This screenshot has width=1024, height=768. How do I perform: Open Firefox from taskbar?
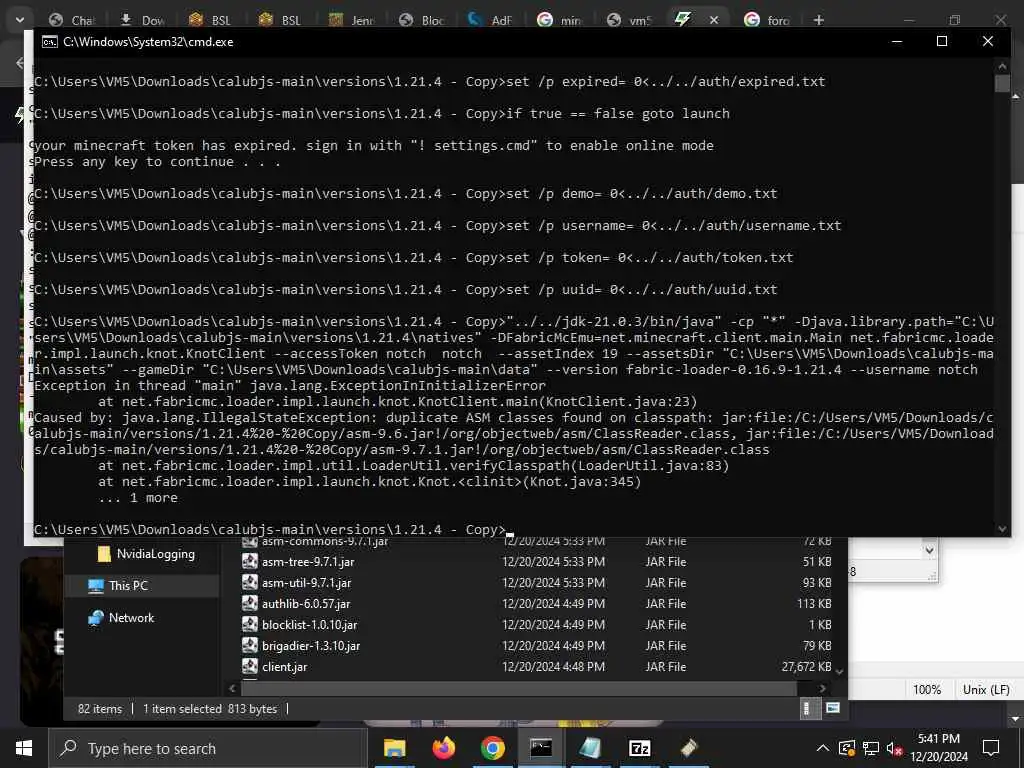pos(443,748)
